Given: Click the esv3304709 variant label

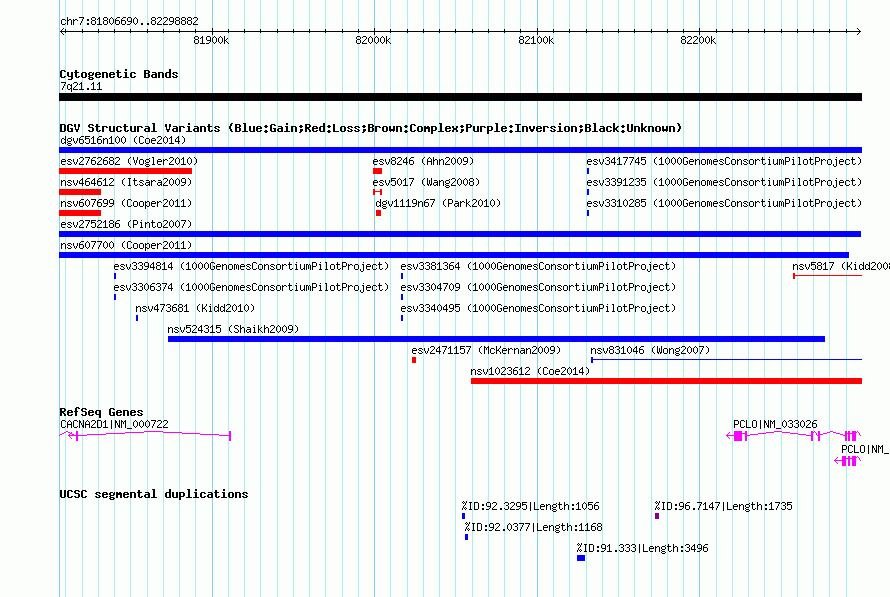Looking at the screenshot, I should 538,287.
